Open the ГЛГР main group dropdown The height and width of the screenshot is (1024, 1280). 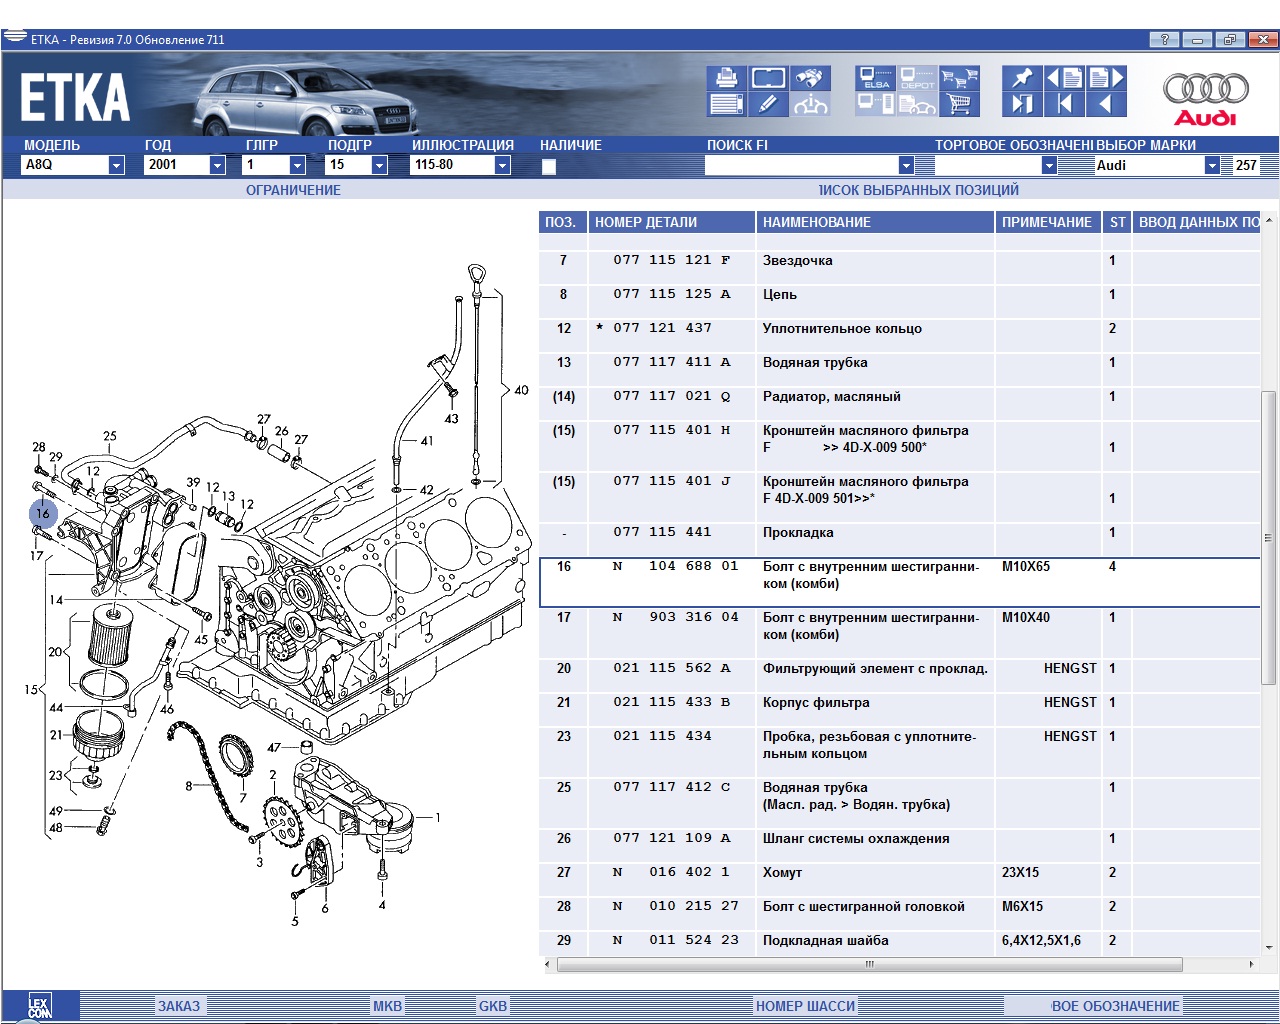[x=297, y=165]
